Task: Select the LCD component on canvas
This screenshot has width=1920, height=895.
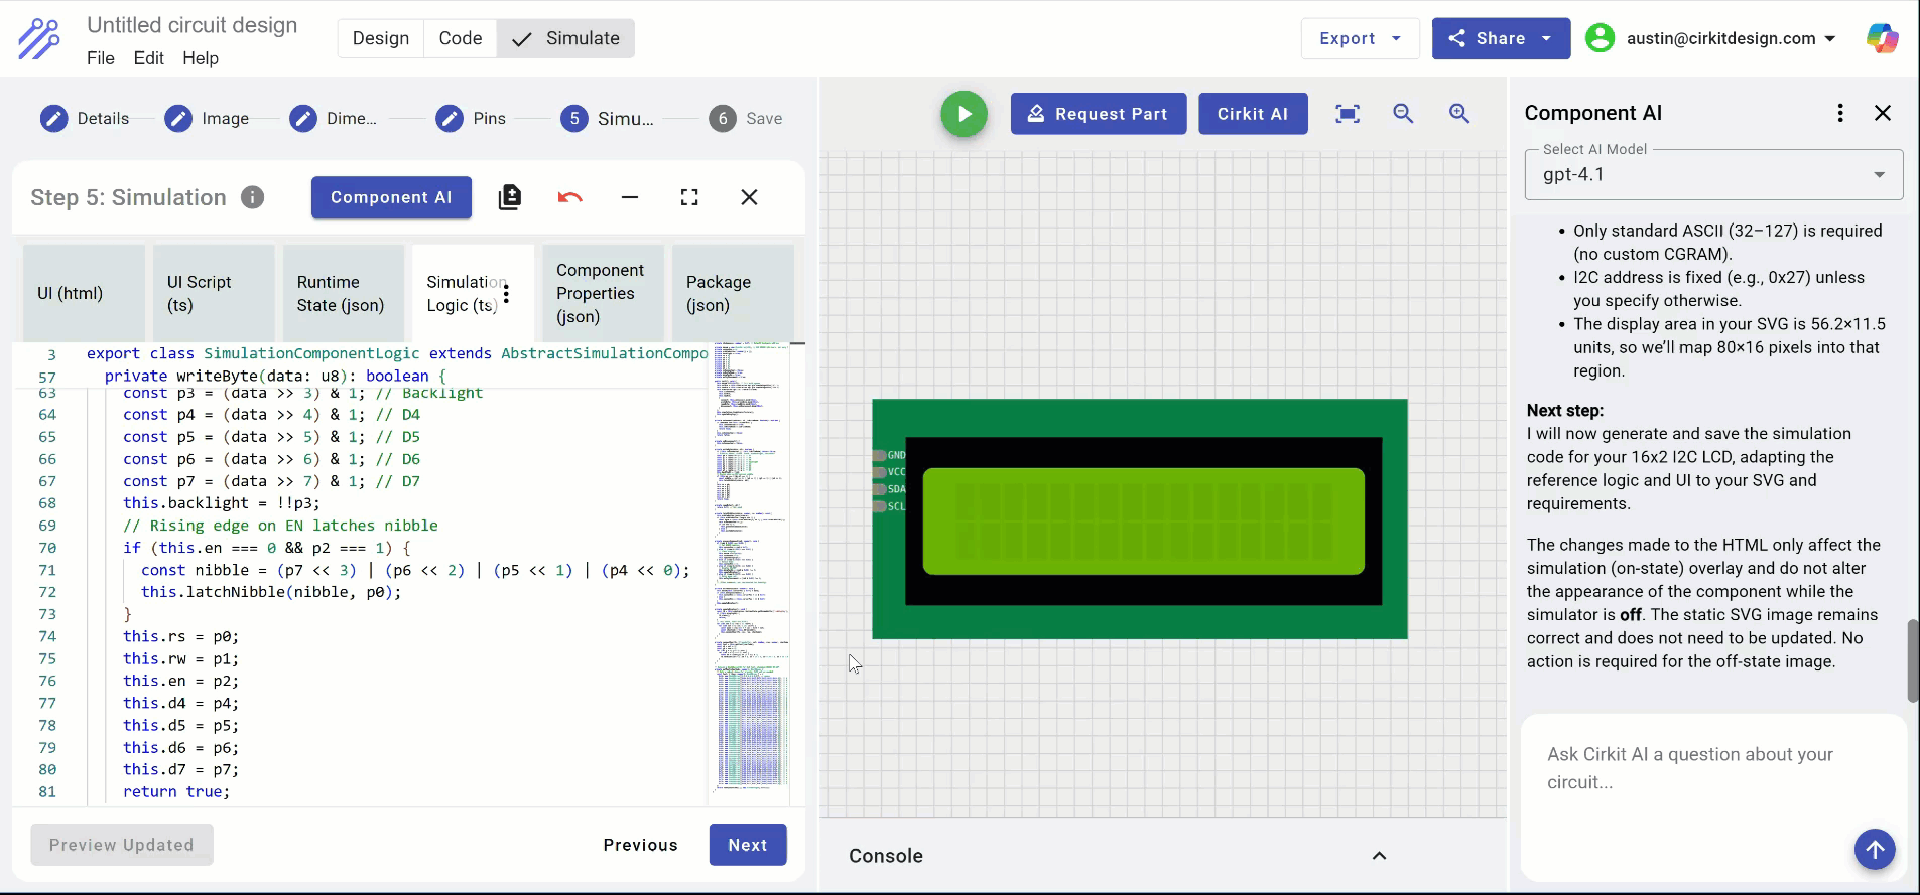Action: 1140,519
